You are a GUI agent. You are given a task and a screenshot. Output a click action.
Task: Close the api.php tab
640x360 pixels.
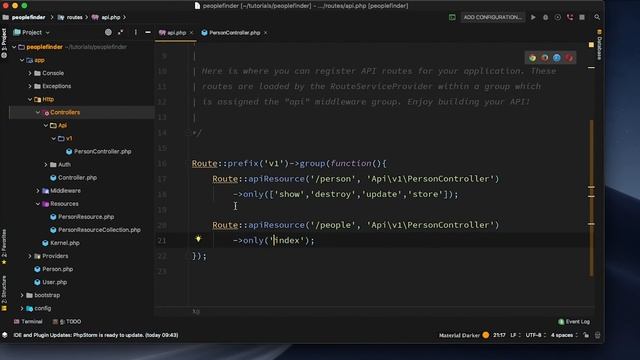pyautogui.click(x=191, y=33)
